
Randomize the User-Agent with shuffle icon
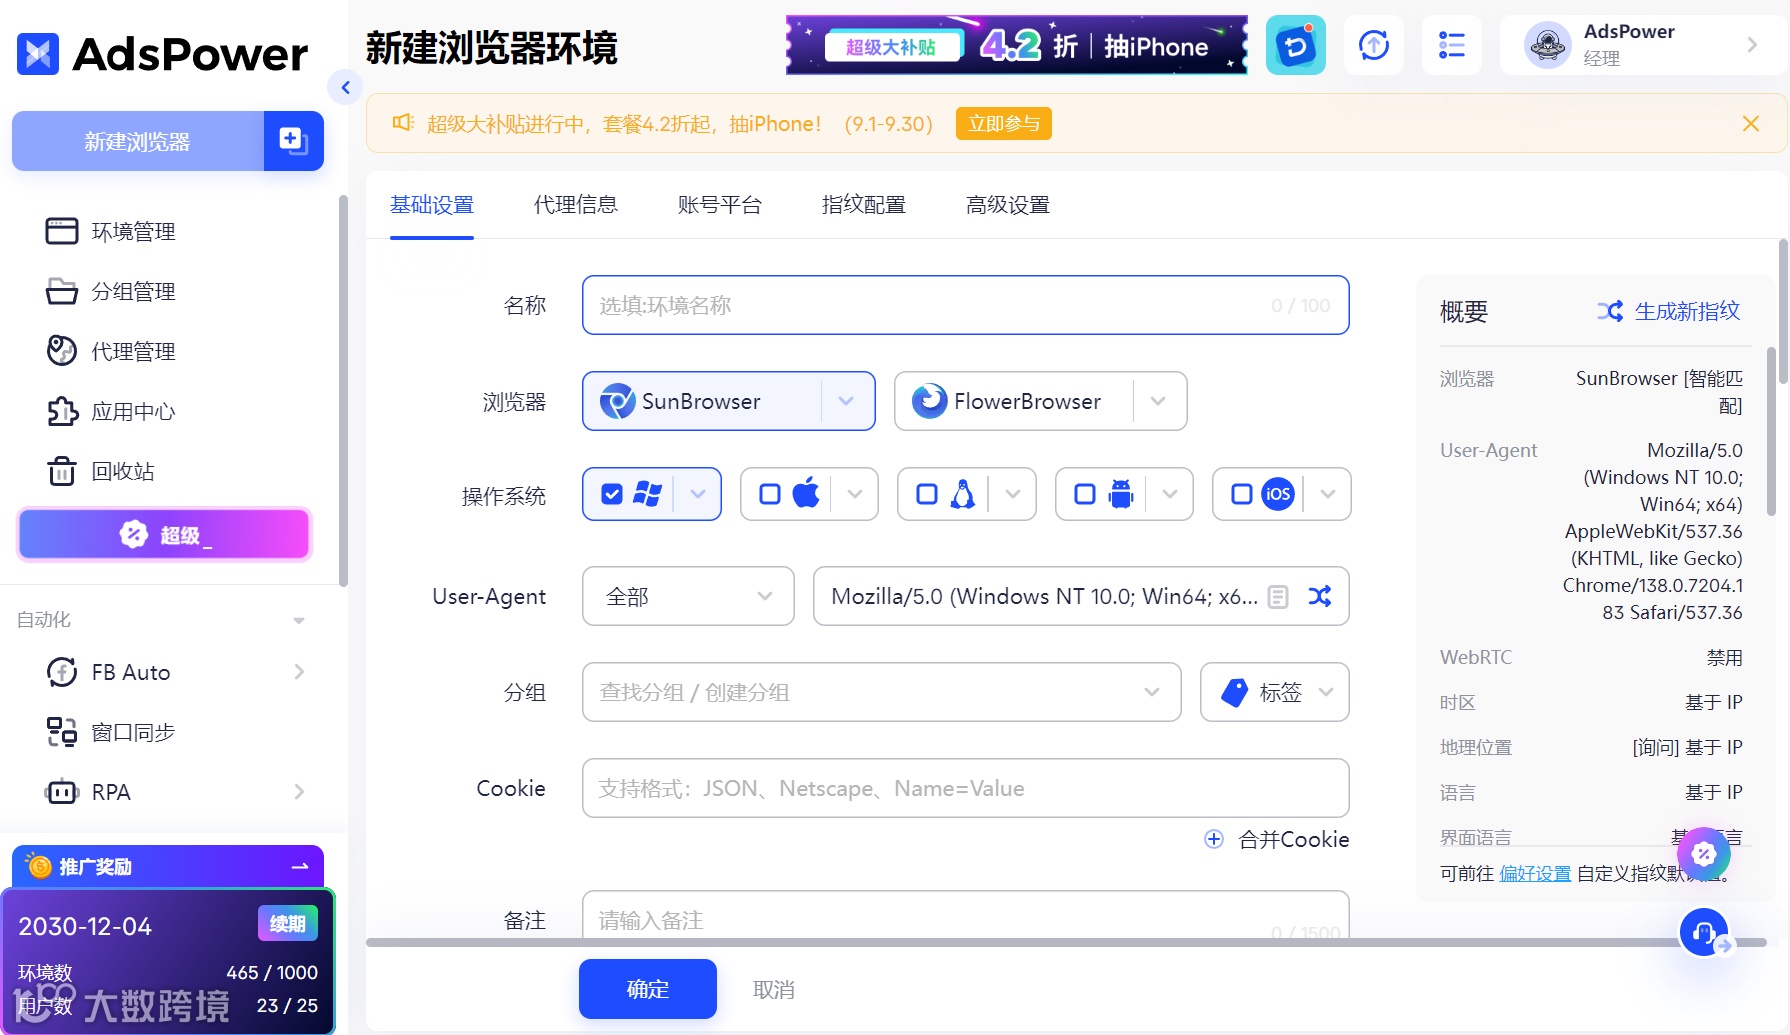point(1320,596)
